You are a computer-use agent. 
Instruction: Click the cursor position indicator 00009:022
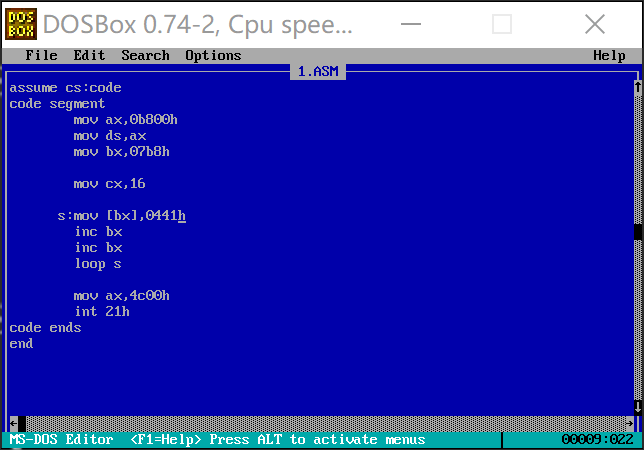click(597, 440)
